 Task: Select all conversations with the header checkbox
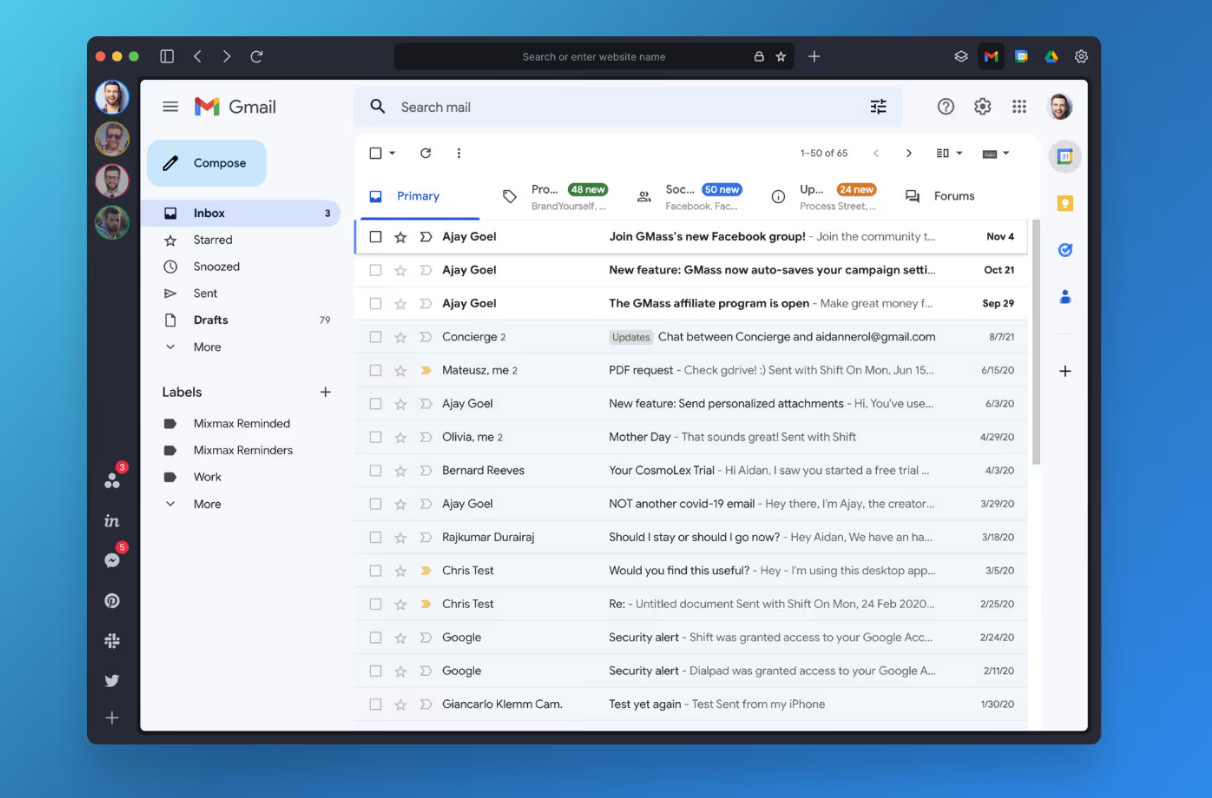[375, 153]
